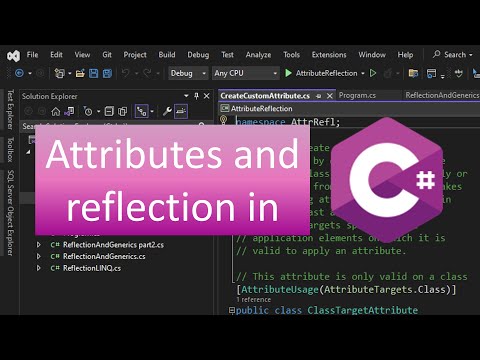The image size is (480, 360).
Task: Click the Save file icon
Action: pos(93,73)
